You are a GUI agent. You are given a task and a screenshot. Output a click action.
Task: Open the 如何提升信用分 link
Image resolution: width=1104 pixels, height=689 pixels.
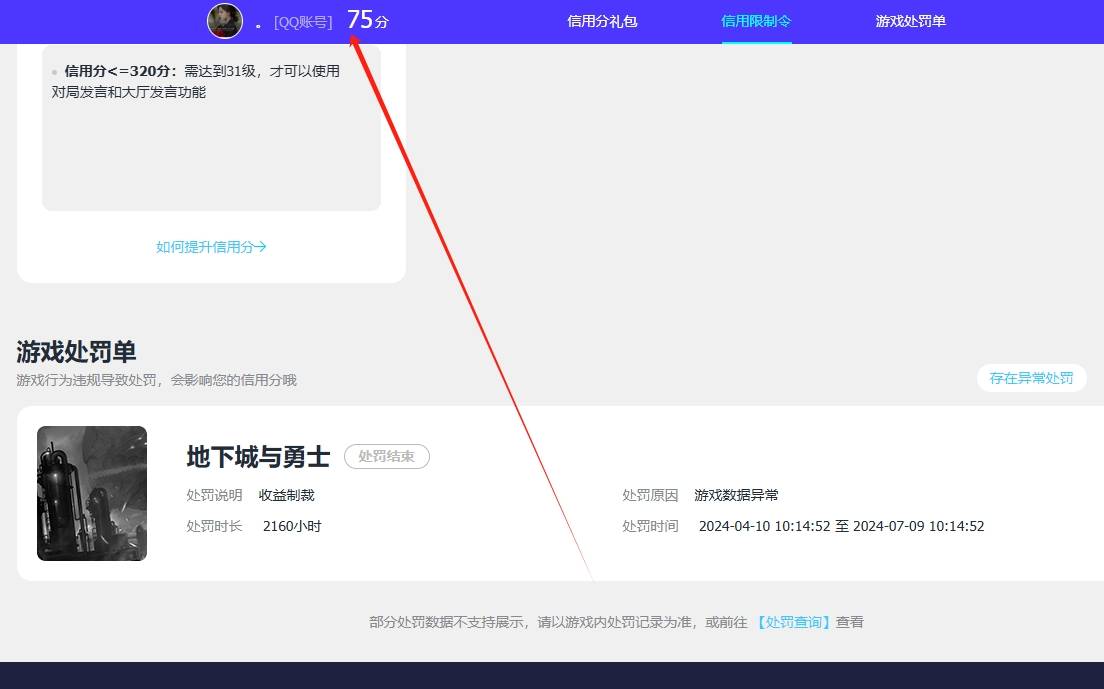(x=205, y=246)
